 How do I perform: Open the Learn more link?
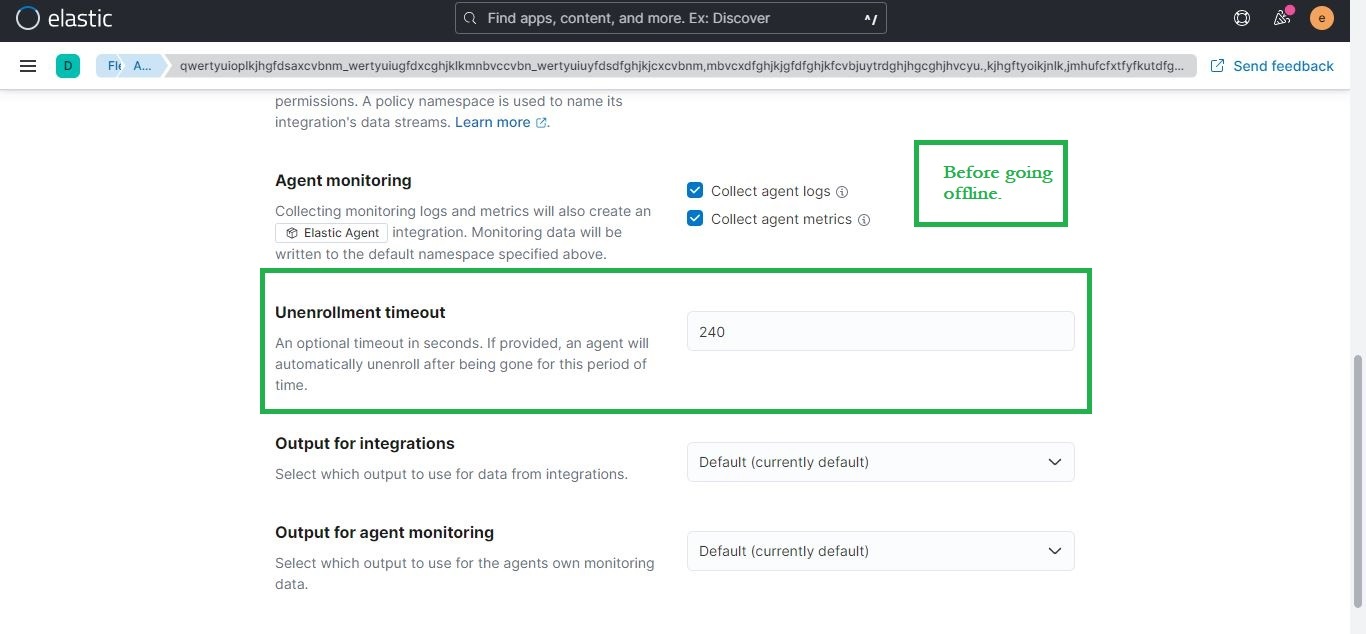[x=492, y=122]
